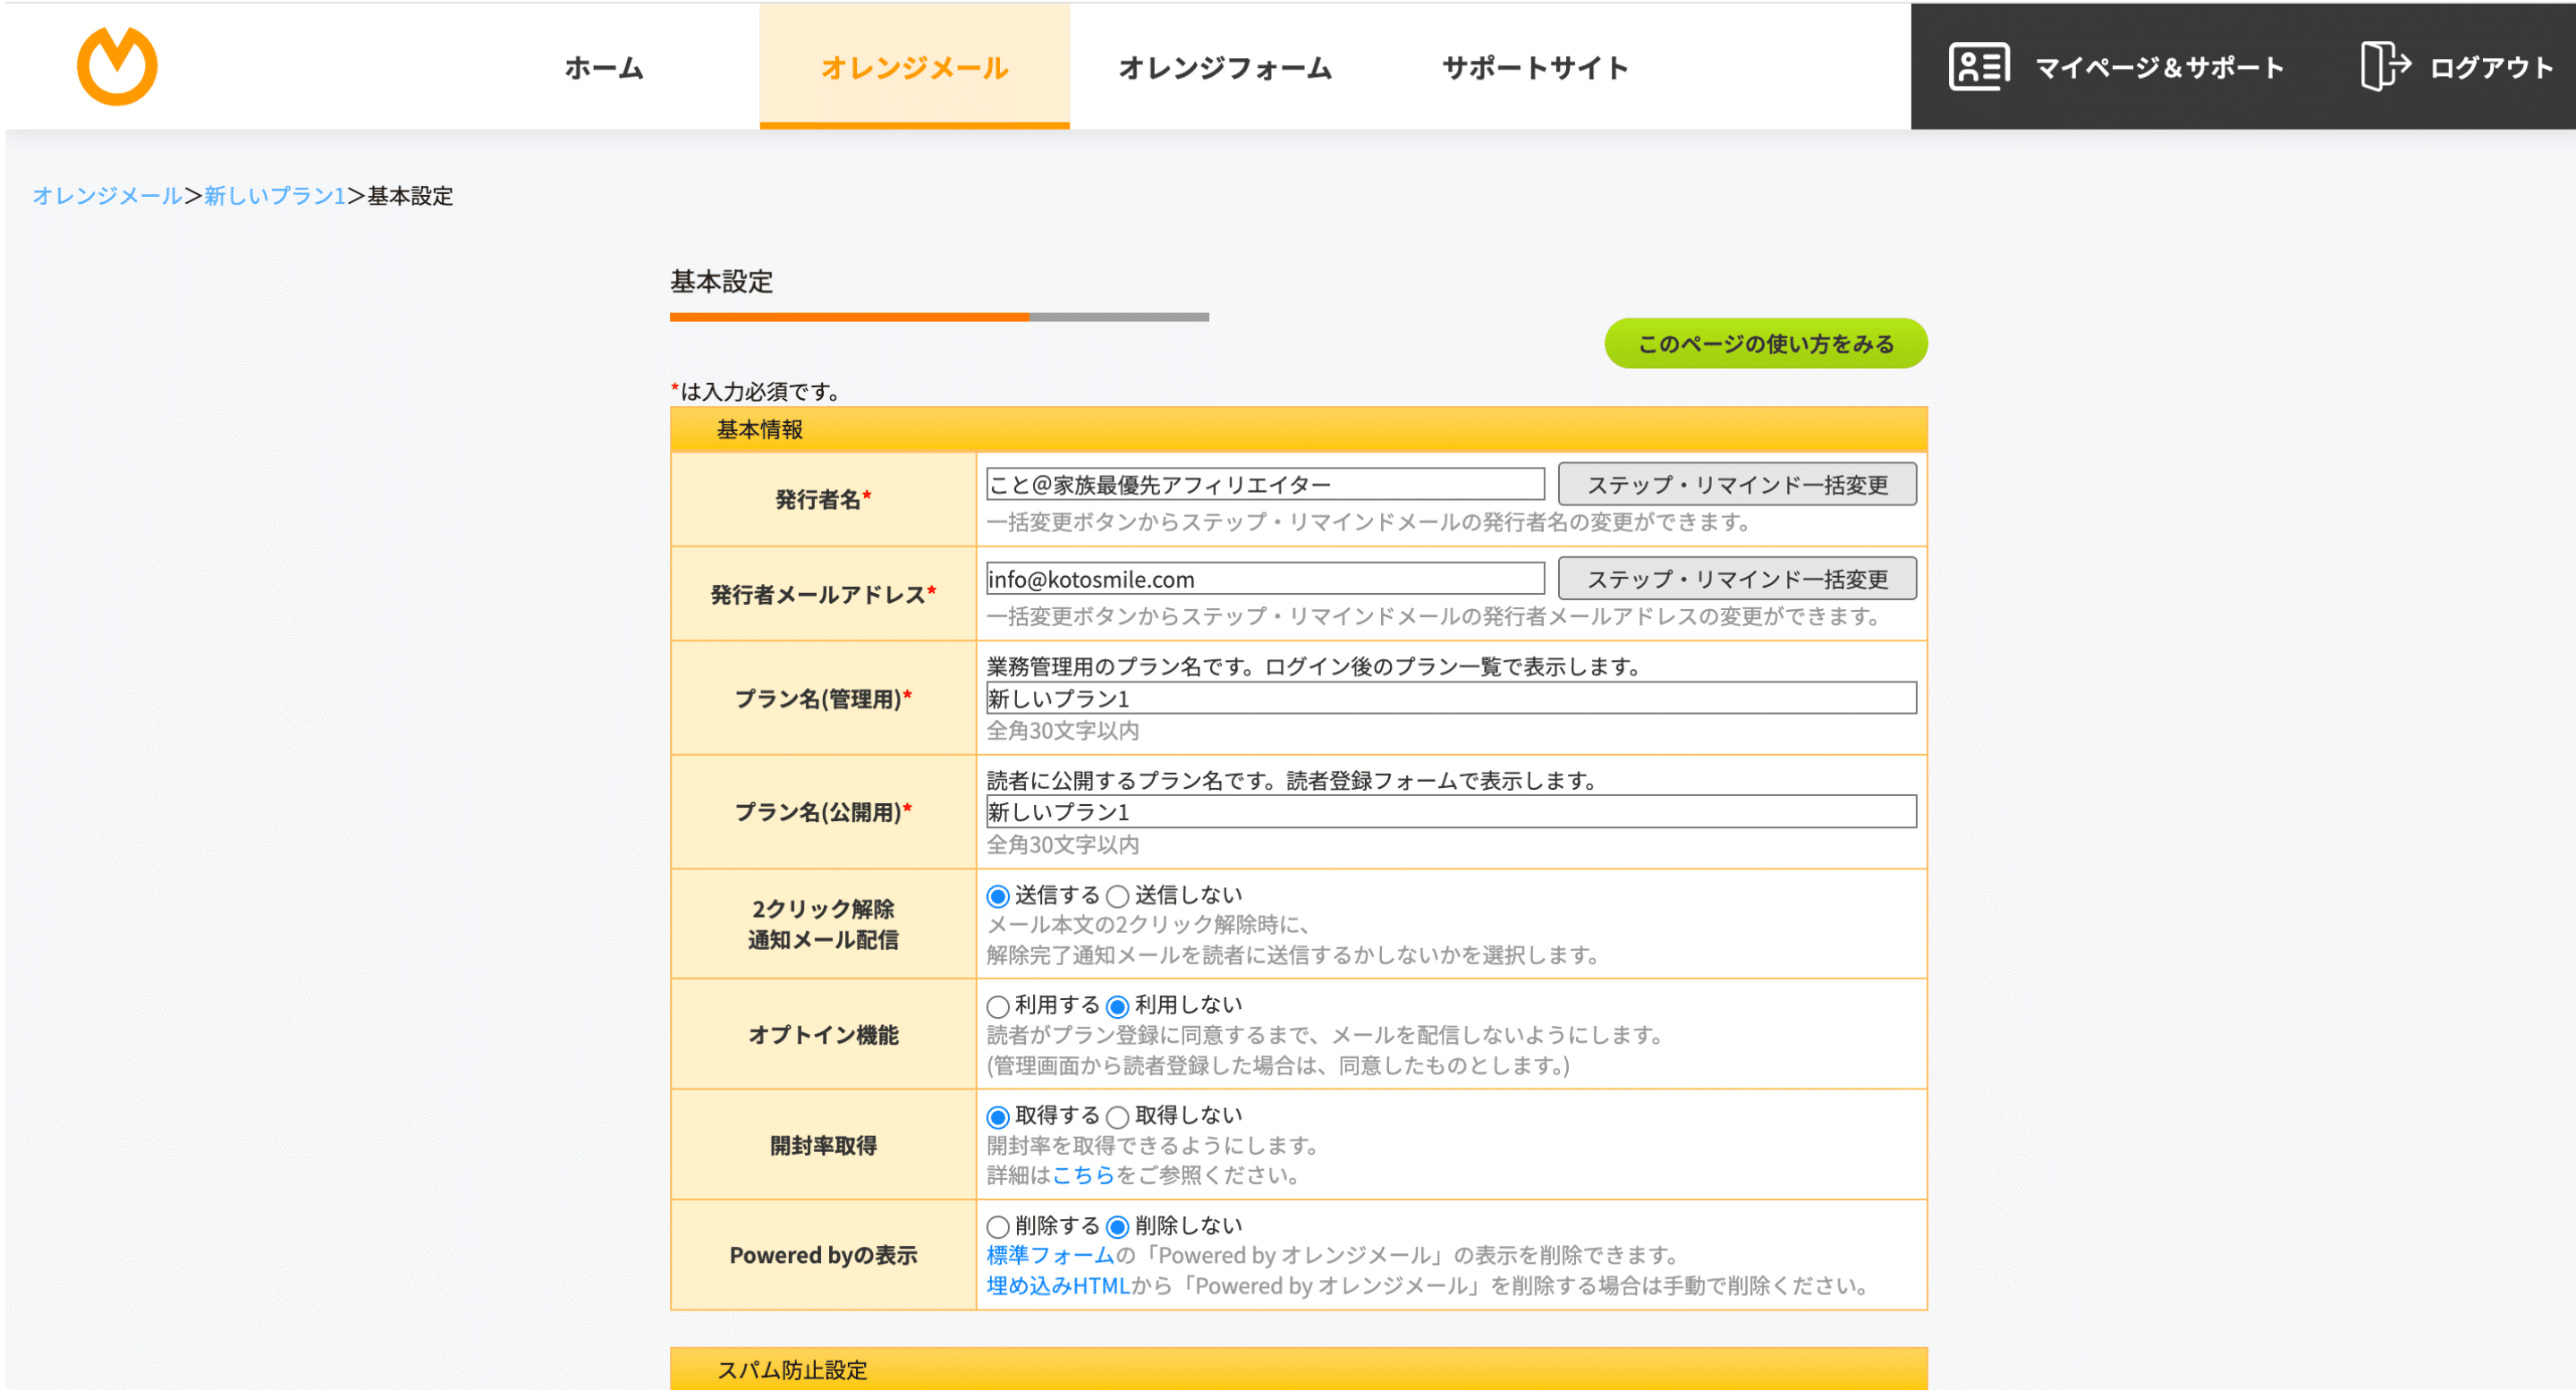2576x1390 pixels.
Task: Select 送信しない for 2クリック解除通知
Action: coord(1118,896)
